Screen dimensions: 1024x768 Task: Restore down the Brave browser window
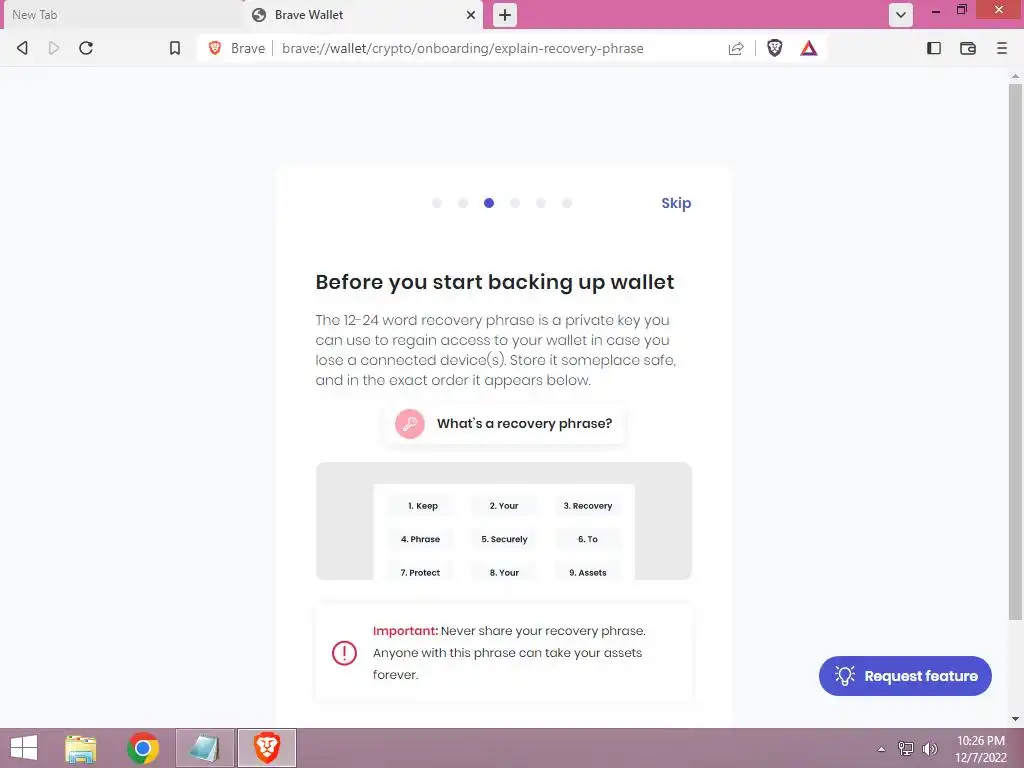coord(962,10)
